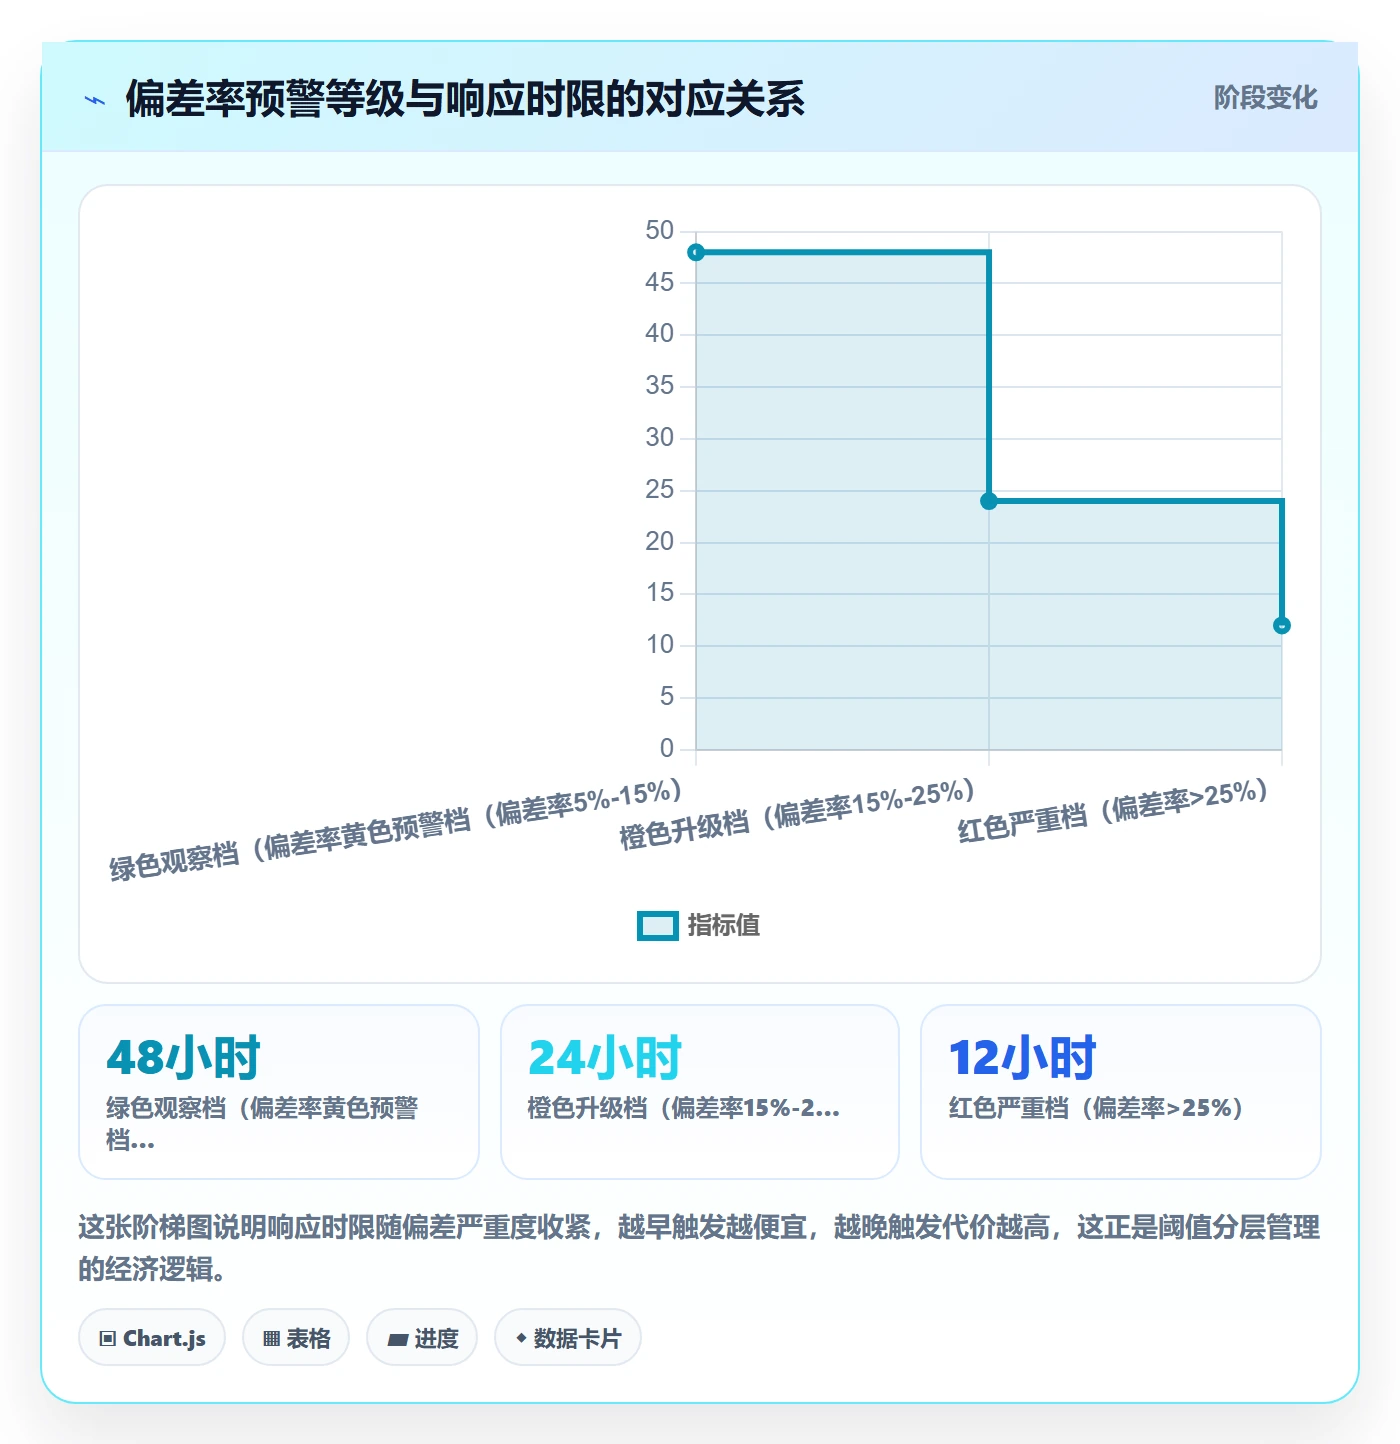Select the 进度 tag
The height and width of the screenshot is (1444, 1400).
422,1337
